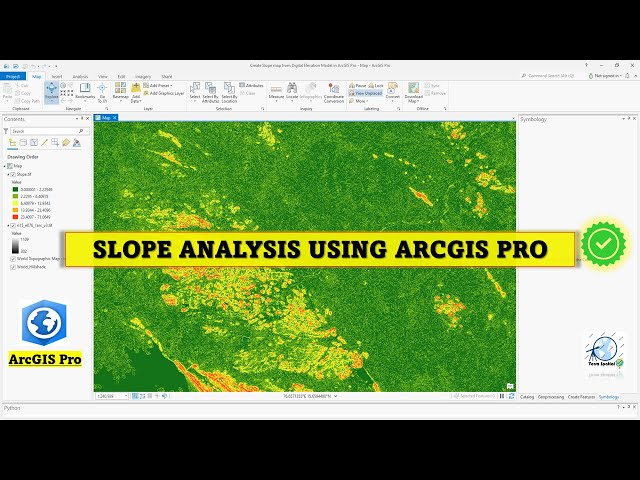Toggle View Unplaced labels
The height and width of the screenshot is (480, 640).
click(366, 93)
